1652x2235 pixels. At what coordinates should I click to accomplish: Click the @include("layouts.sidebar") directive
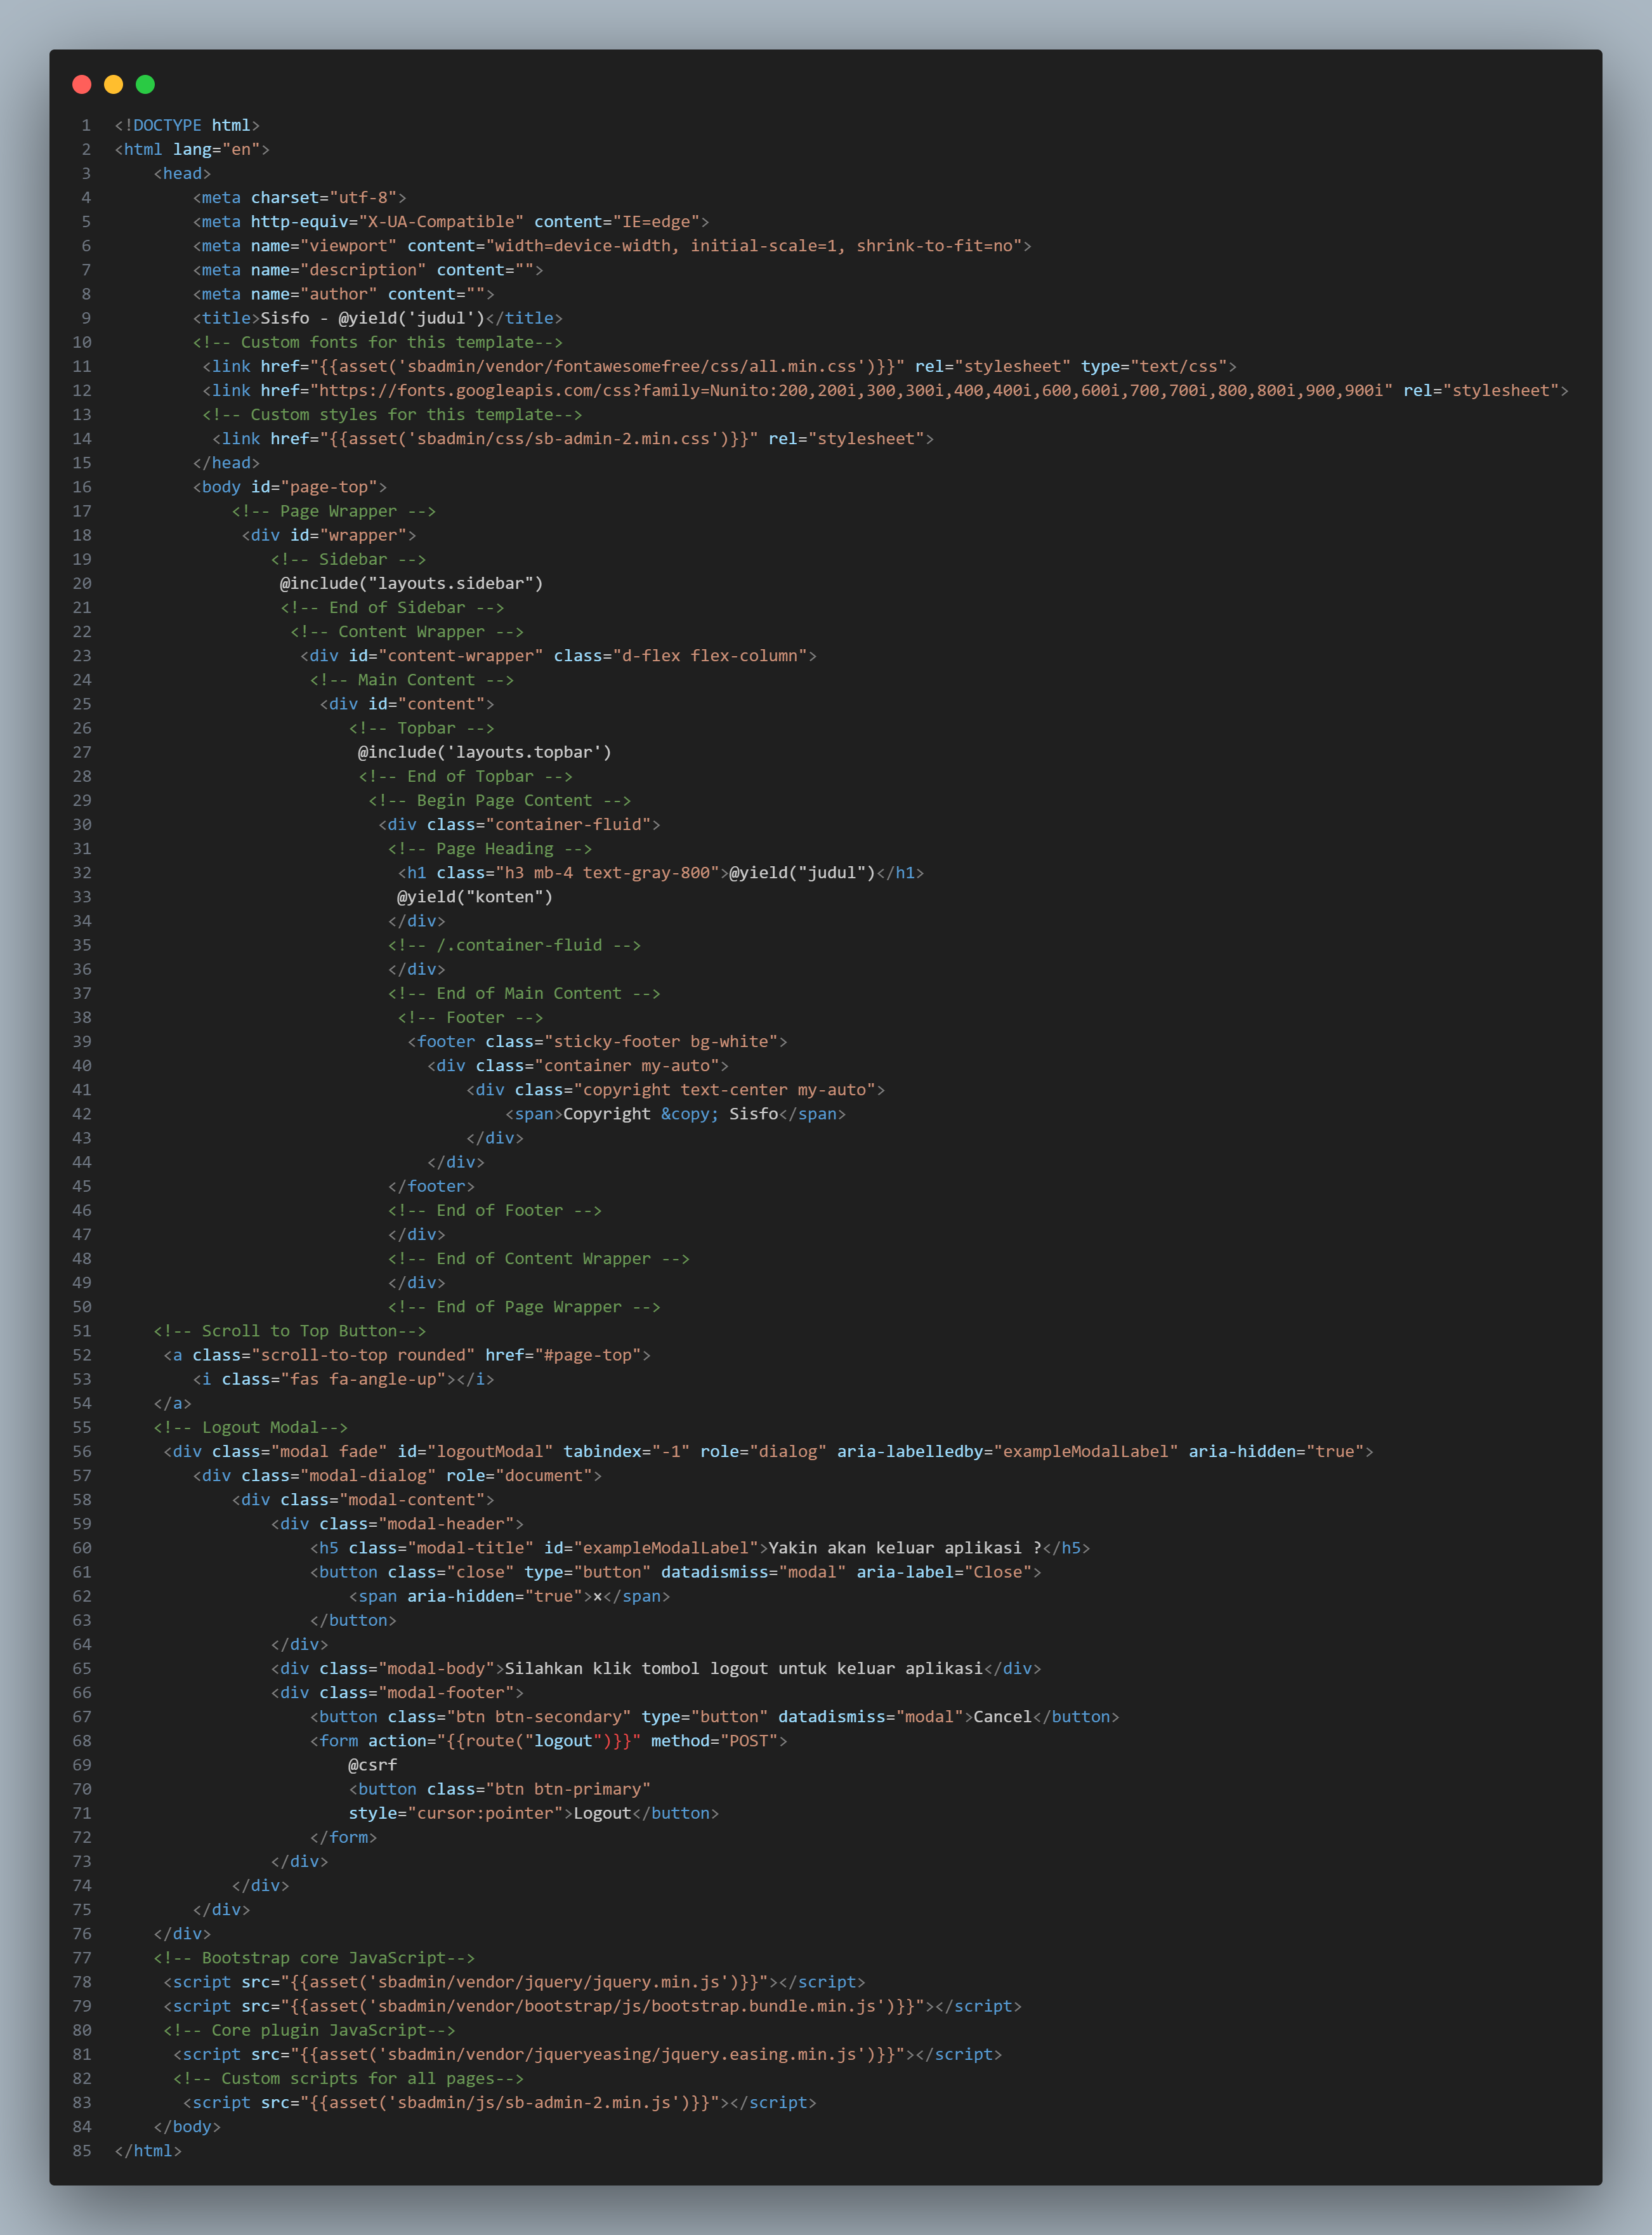click(x=411, y=583)
